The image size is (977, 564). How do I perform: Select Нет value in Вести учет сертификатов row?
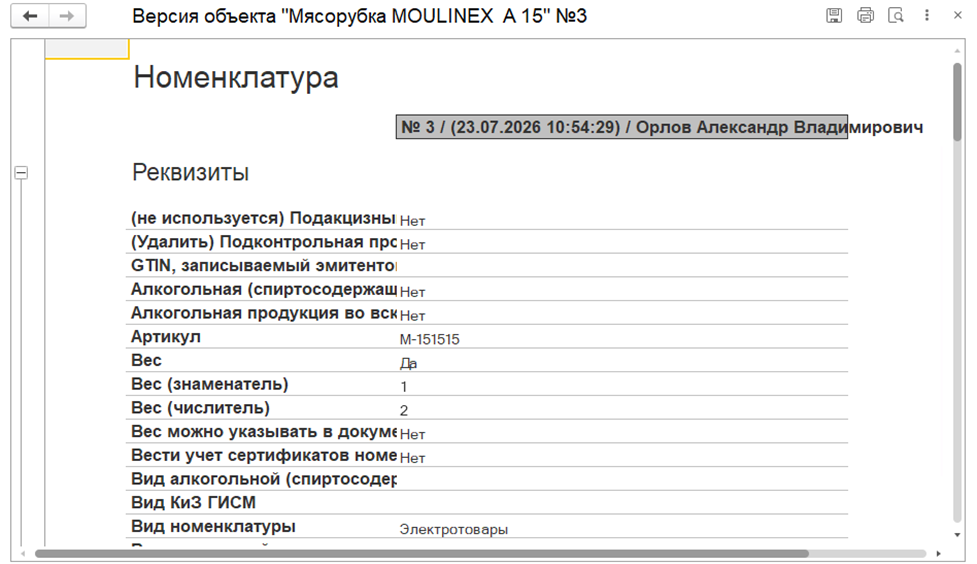click(x=412, y=458)
